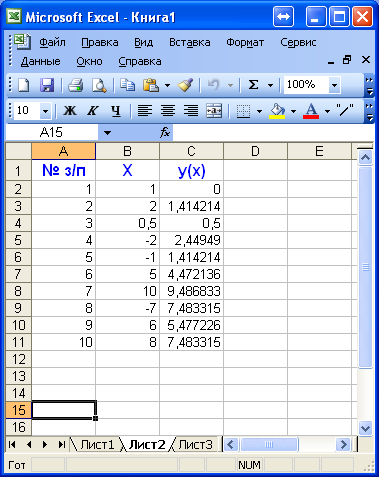The height and width of the screenshot is (477, 379).
Task: Click vertical scrollbar down arrow
Action: pyautogui.click(x=366, y=428)
